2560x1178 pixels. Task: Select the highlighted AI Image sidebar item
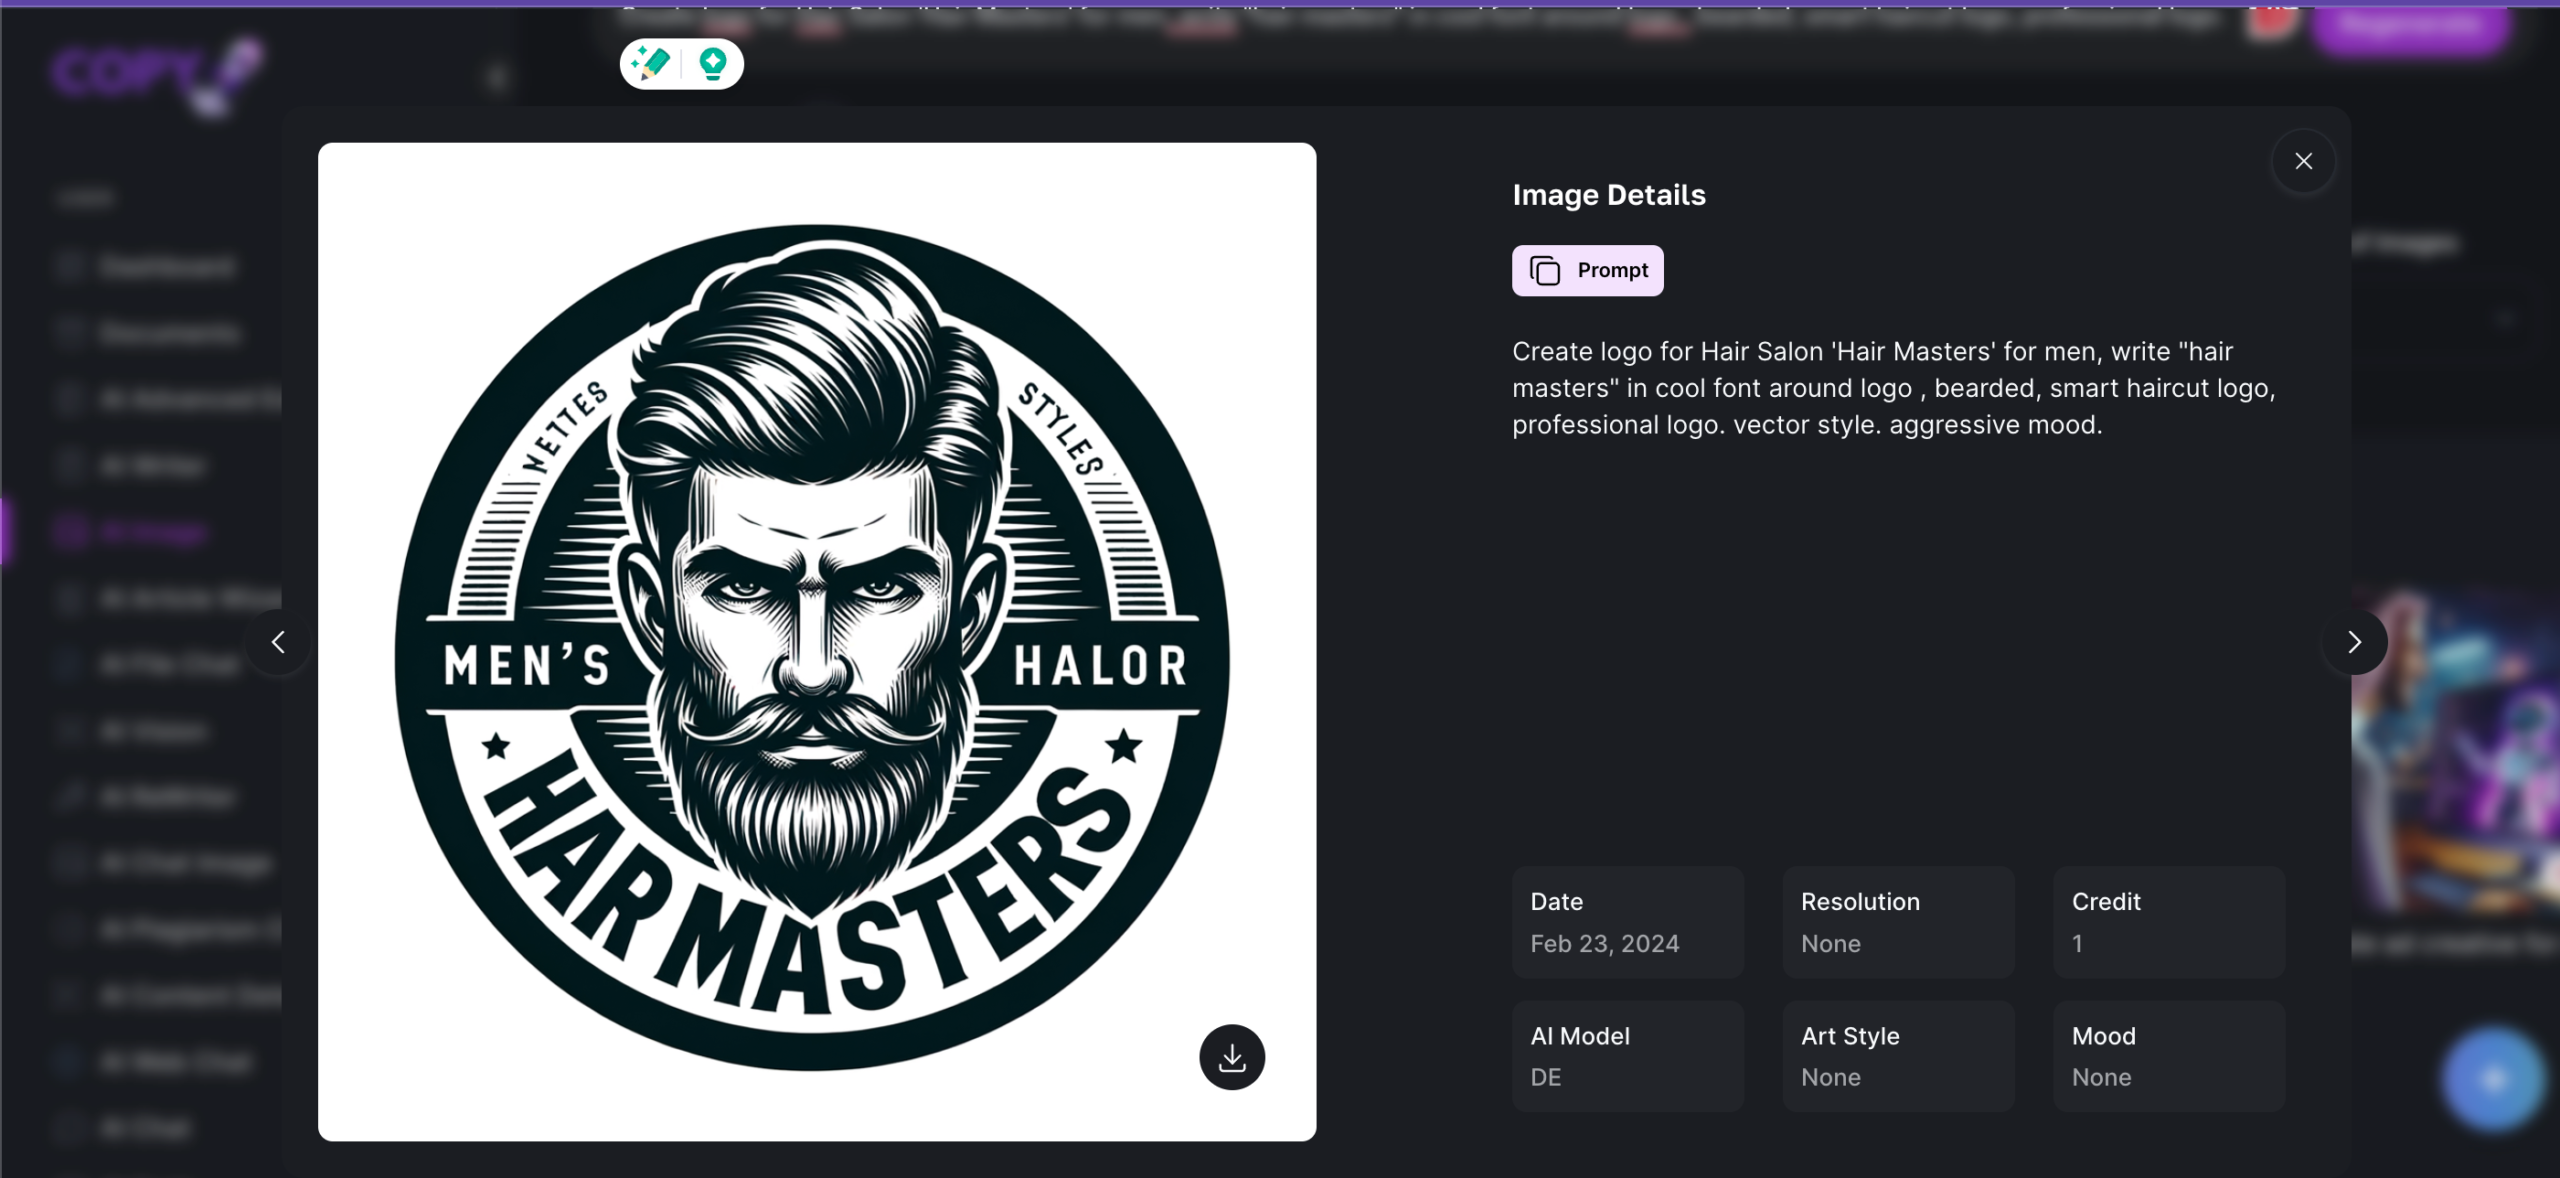[150, 531]
